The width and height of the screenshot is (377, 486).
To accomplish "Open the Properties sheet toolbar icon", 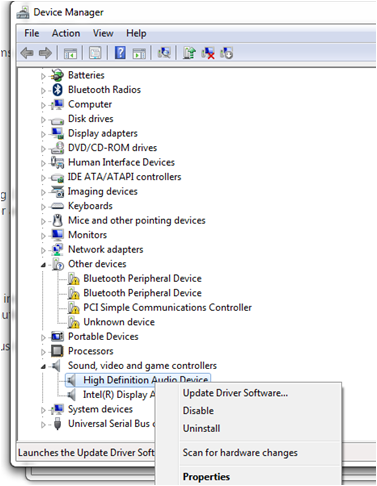I will 95,53.
